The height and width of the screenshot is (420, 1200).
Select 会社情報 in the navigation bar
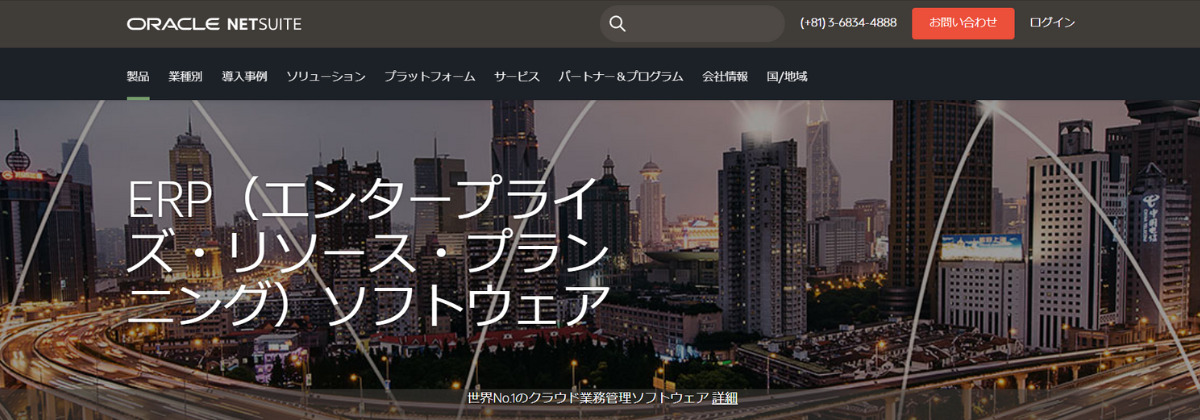pos(725,76)
